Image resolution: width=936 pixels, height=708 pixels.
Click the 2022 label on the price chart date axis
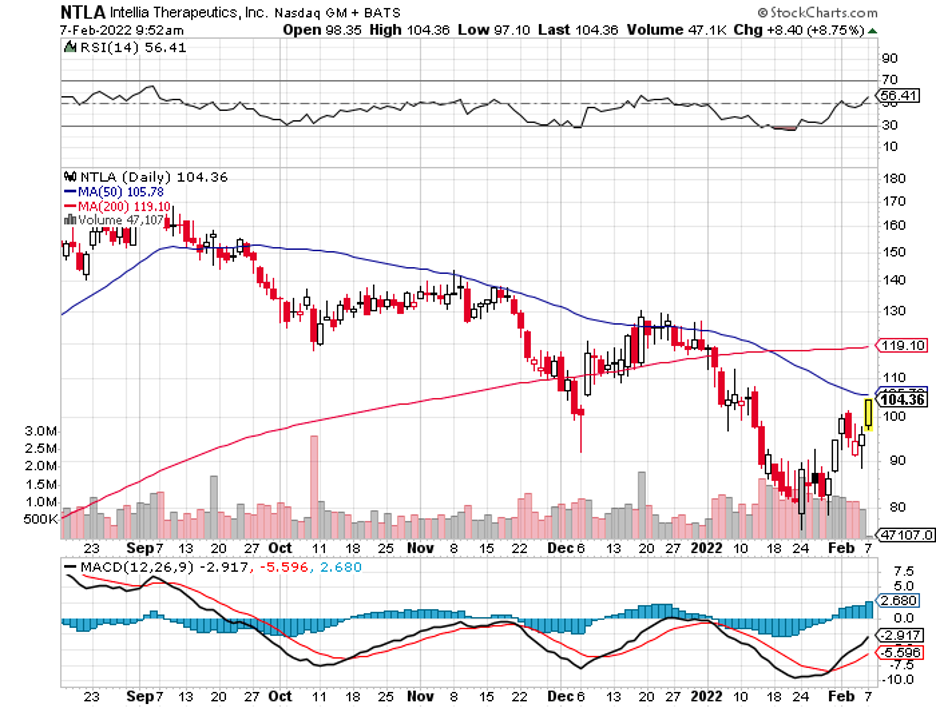[x=706, y=548]
